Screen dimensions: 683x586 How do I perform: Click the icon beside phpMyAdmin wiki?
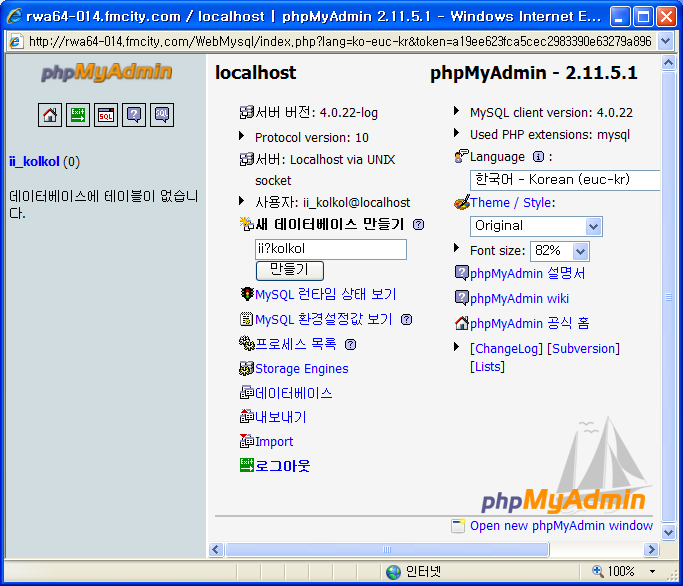coord(462,298)
